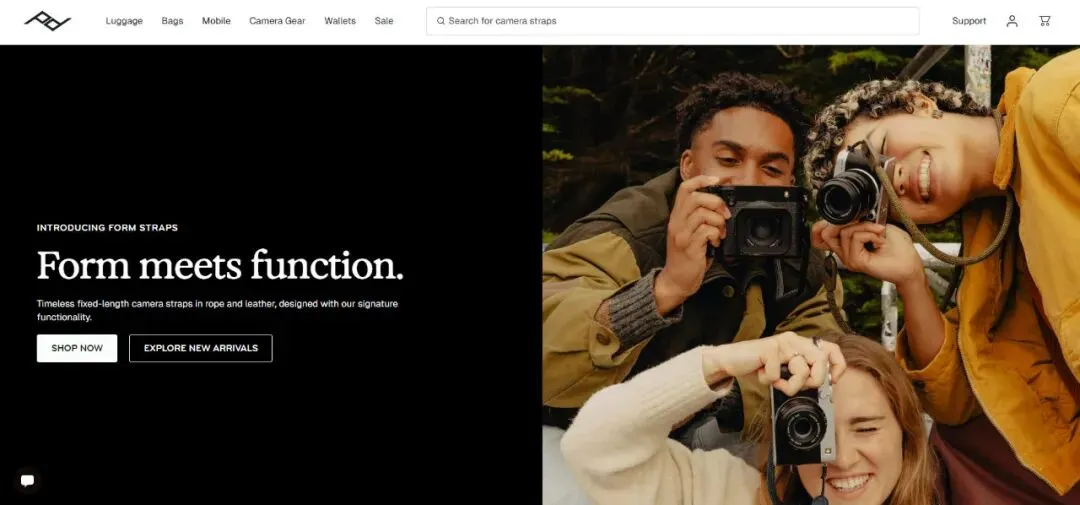Viewport: 1080px width, 505px height.
Task: Go to the Sale section
Action: click(x=384, y=21)
